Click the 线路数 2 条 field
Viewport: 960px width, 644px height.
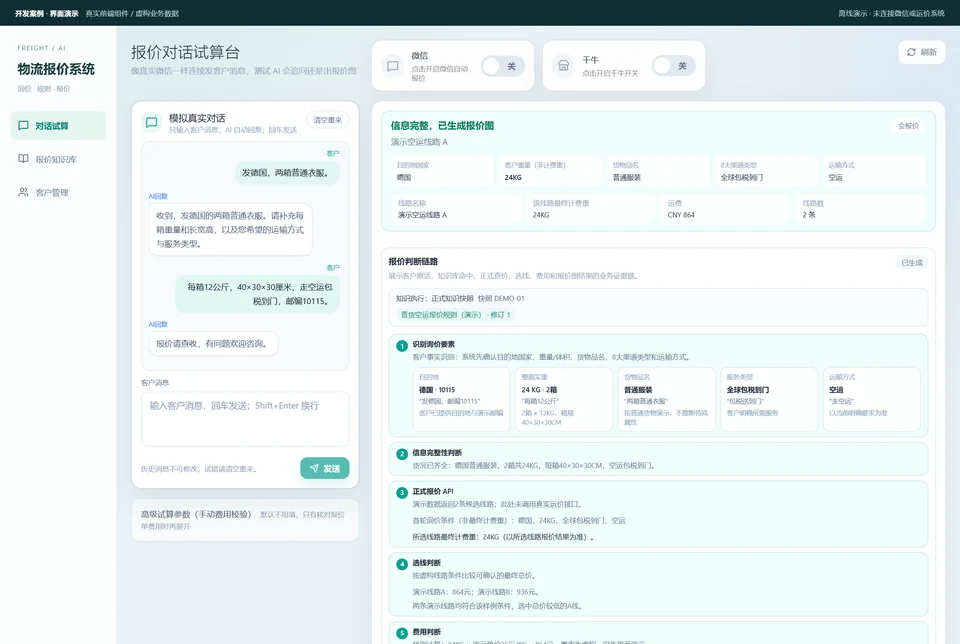(x=861, y=209)
